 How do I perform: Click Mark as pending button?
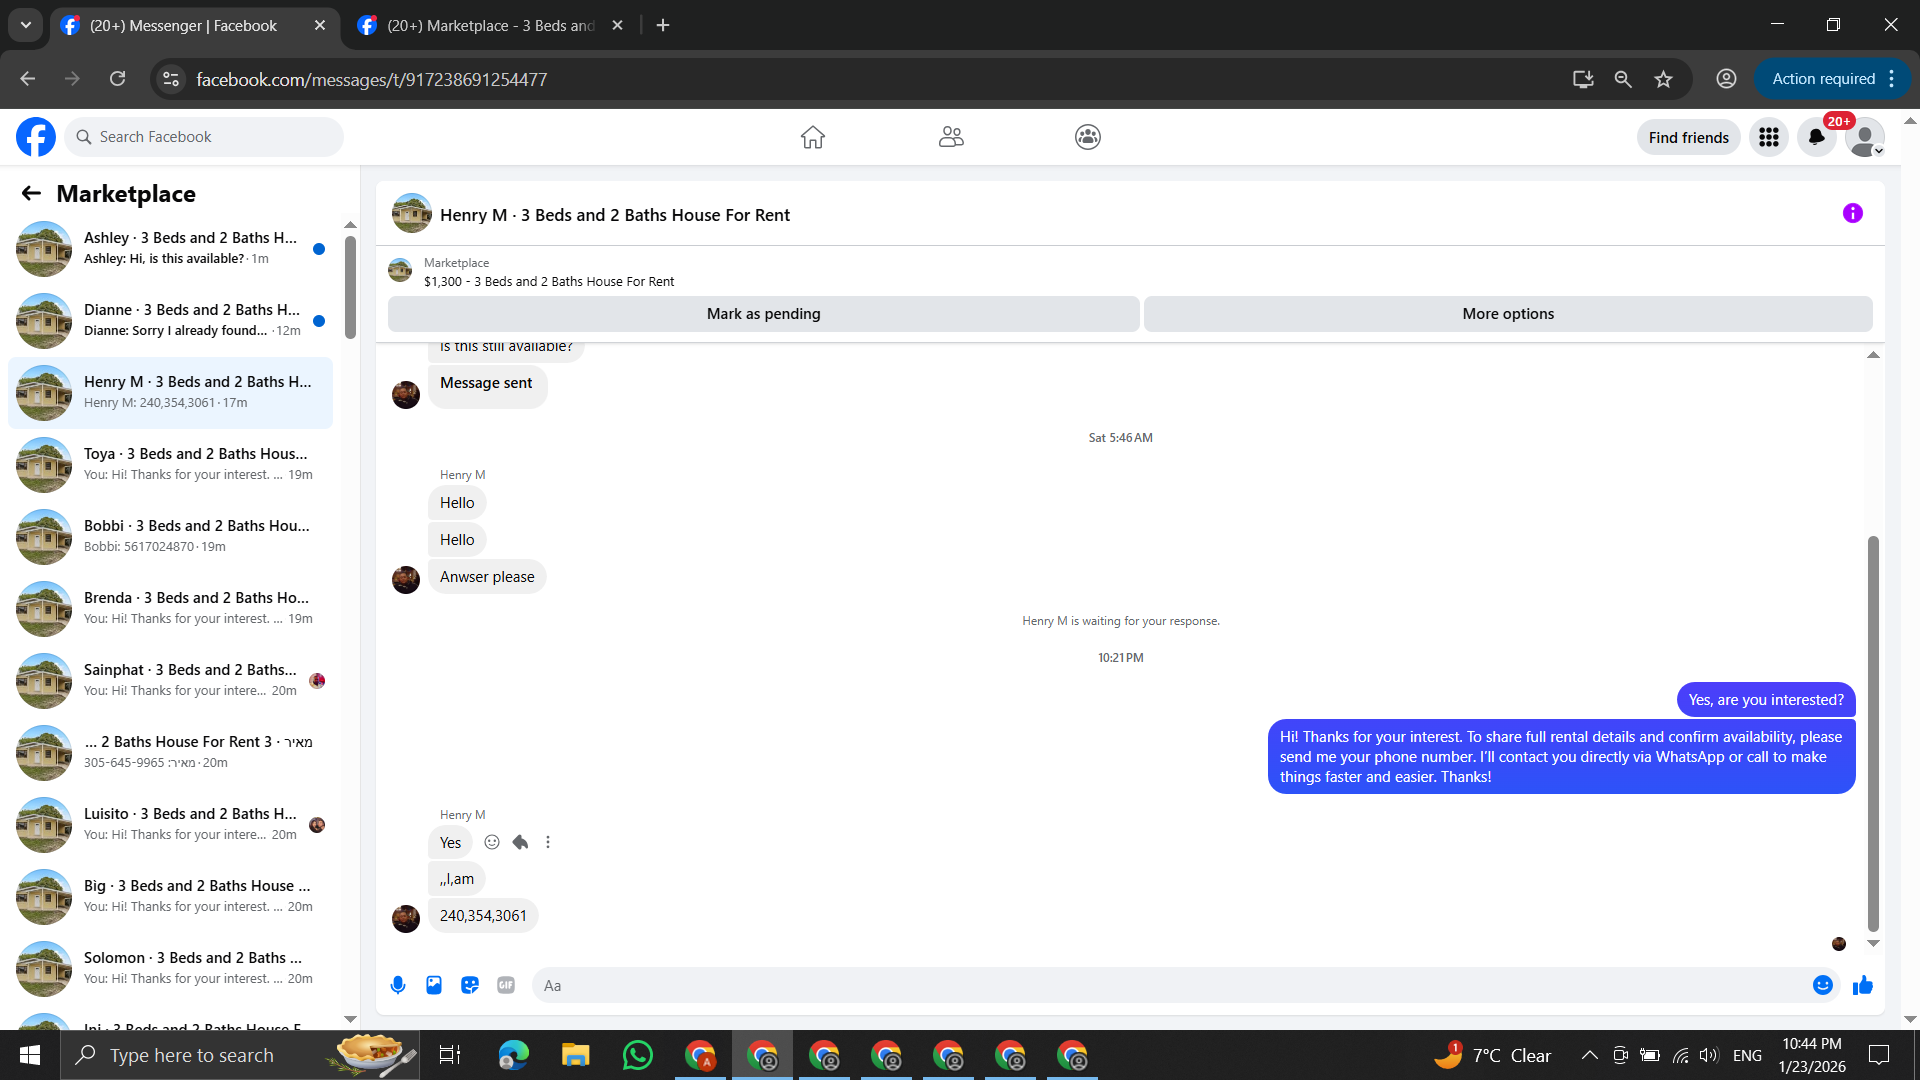tap(763, 314)
